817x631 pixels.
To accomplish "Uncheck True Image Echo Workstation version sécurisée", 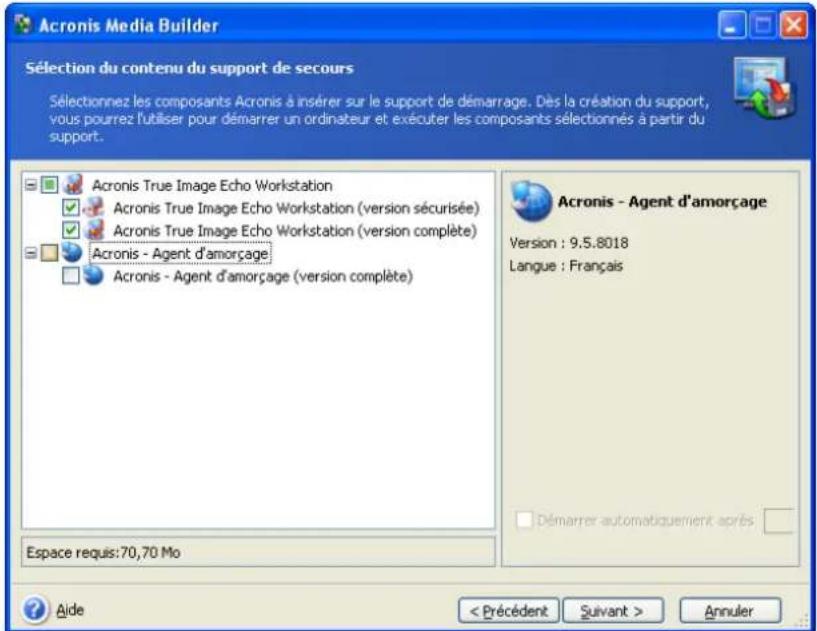I will (70, 207).
